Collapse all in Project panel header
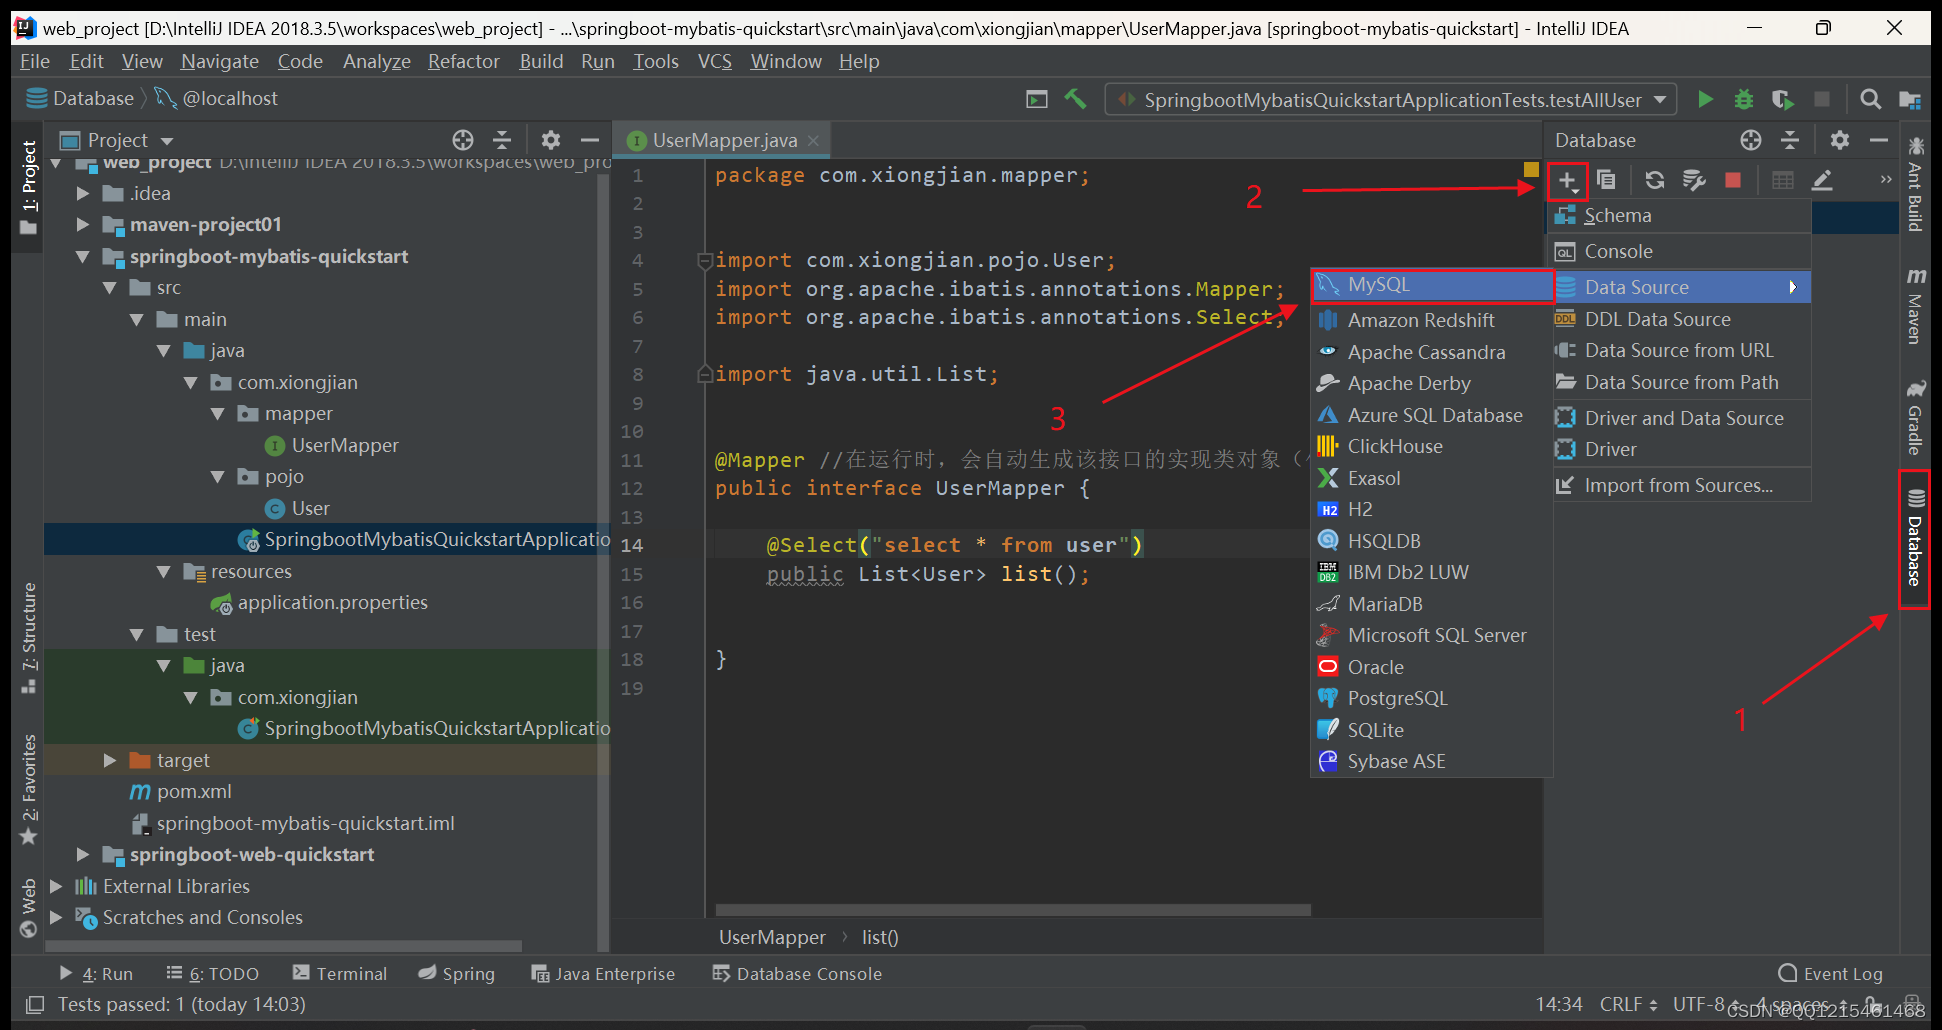 (502, 140)
